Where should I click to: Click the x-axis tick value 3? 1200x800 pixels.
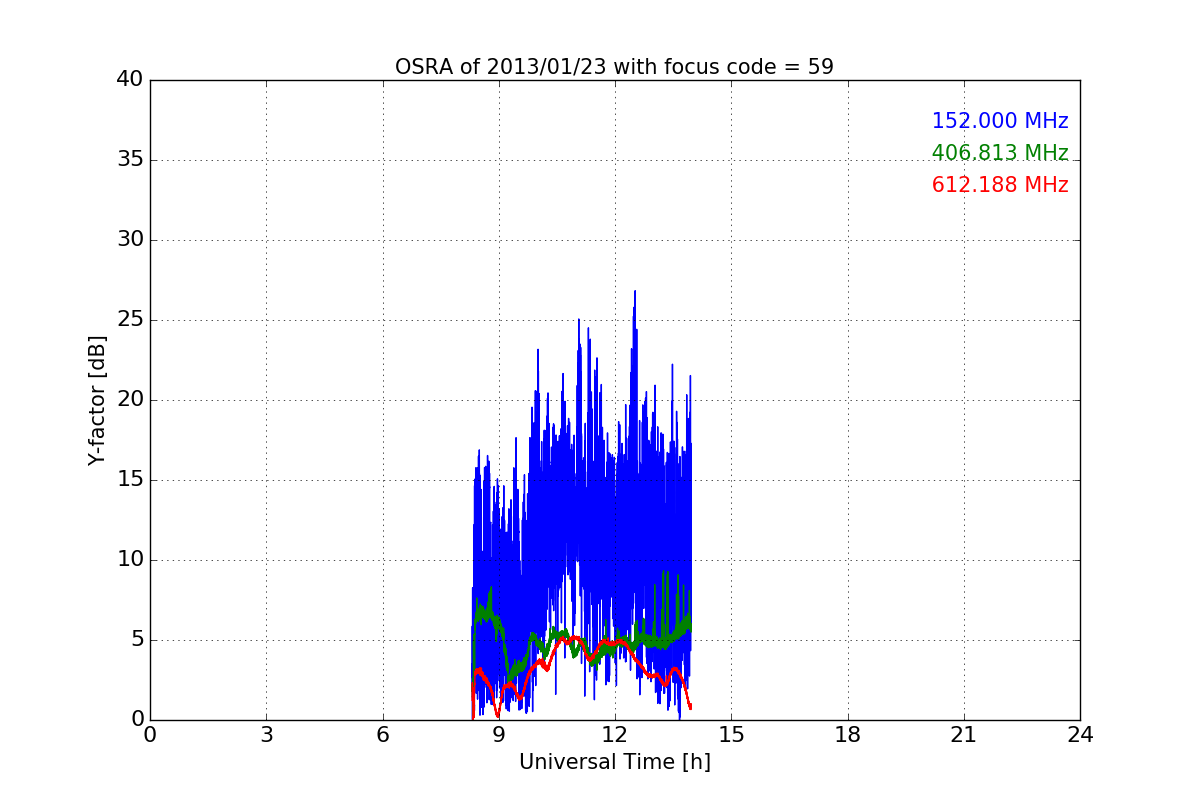(x=266, y=735)
